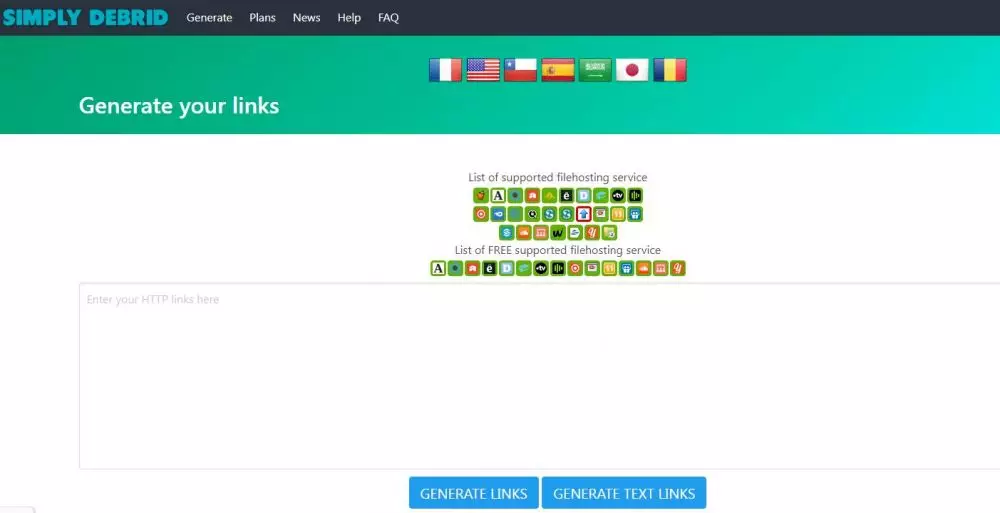Image resolution: width=1000 pixels, height=513 pixels.
Task: Click 'List of supported filehosting service' text
Action: [x=557, y=177]
